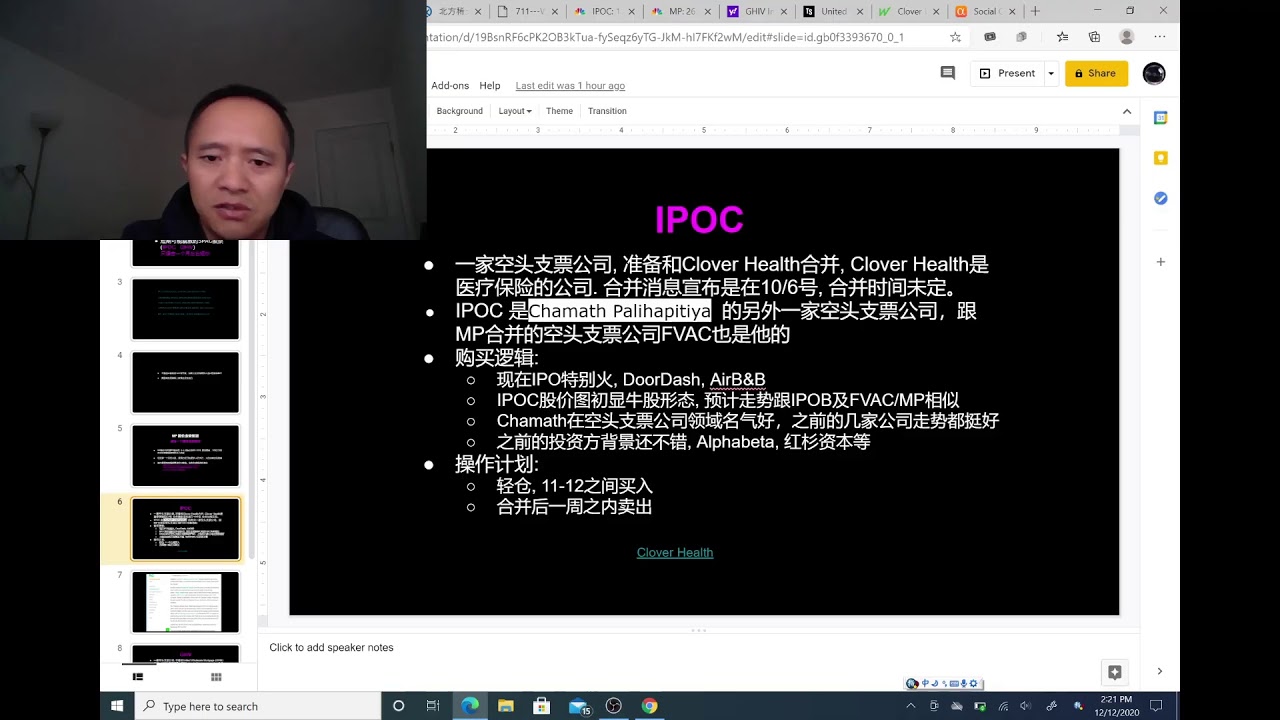Open the Mail app on the taskbar

tap(578, 706)
